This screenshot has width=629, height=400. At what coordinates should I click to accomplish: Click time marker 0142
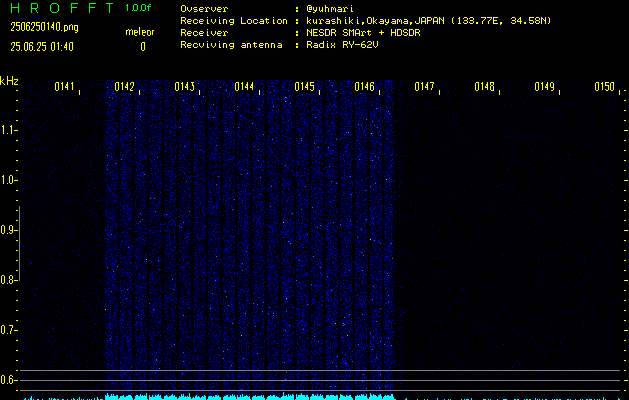click(x=124, y=86)
